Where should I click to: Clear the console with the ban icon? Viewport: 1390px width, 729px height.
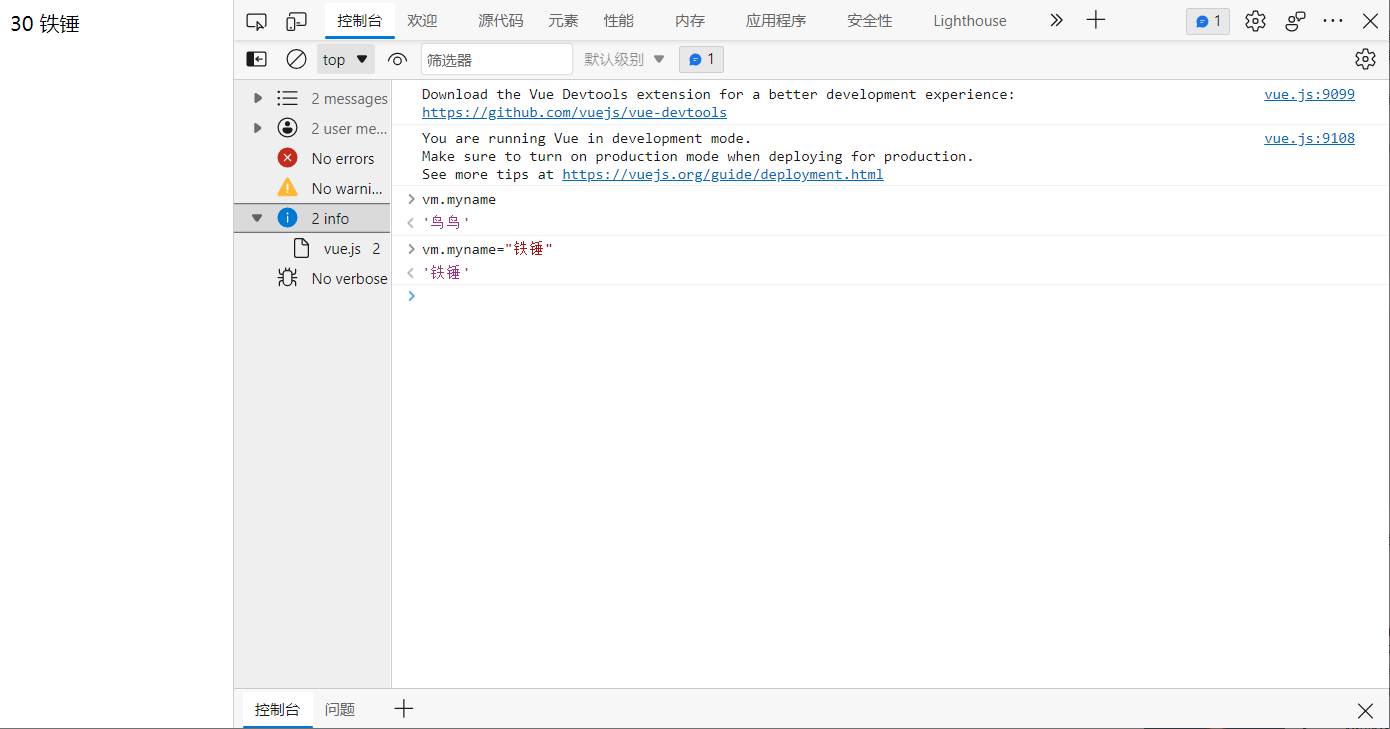(296, 60)
